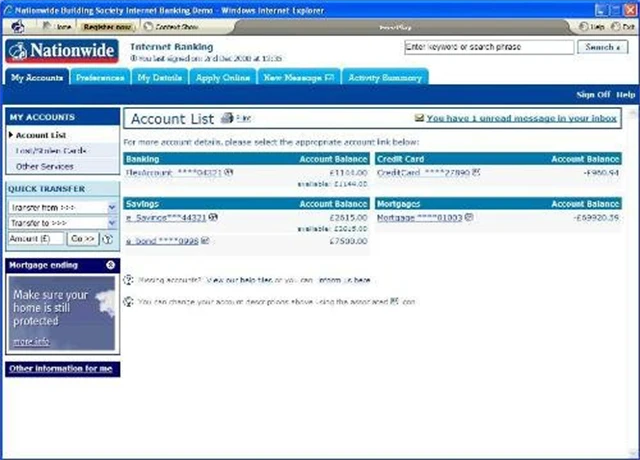Image resolution: width=640 pixels, height=460 pixels.
Task: Collapse the Mortgage ending panel
Action: tap(111, 265)
